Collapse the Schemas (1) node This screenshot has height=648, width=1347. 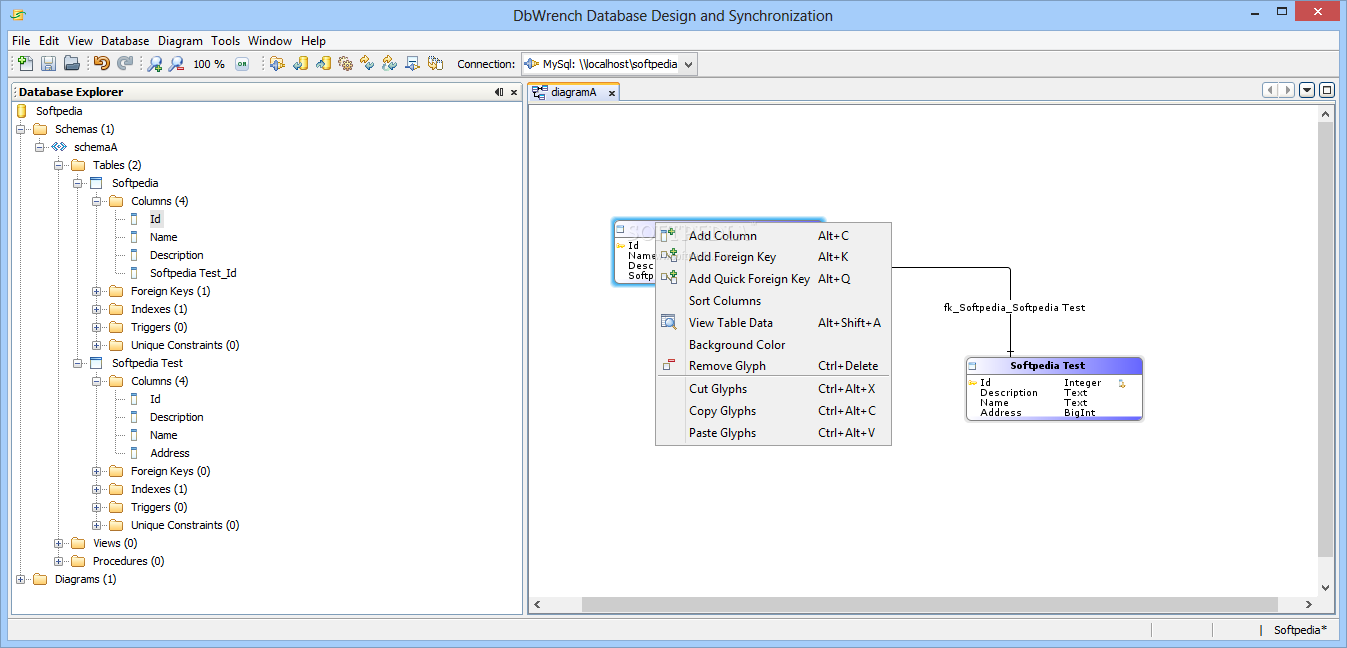coord(21,129)
